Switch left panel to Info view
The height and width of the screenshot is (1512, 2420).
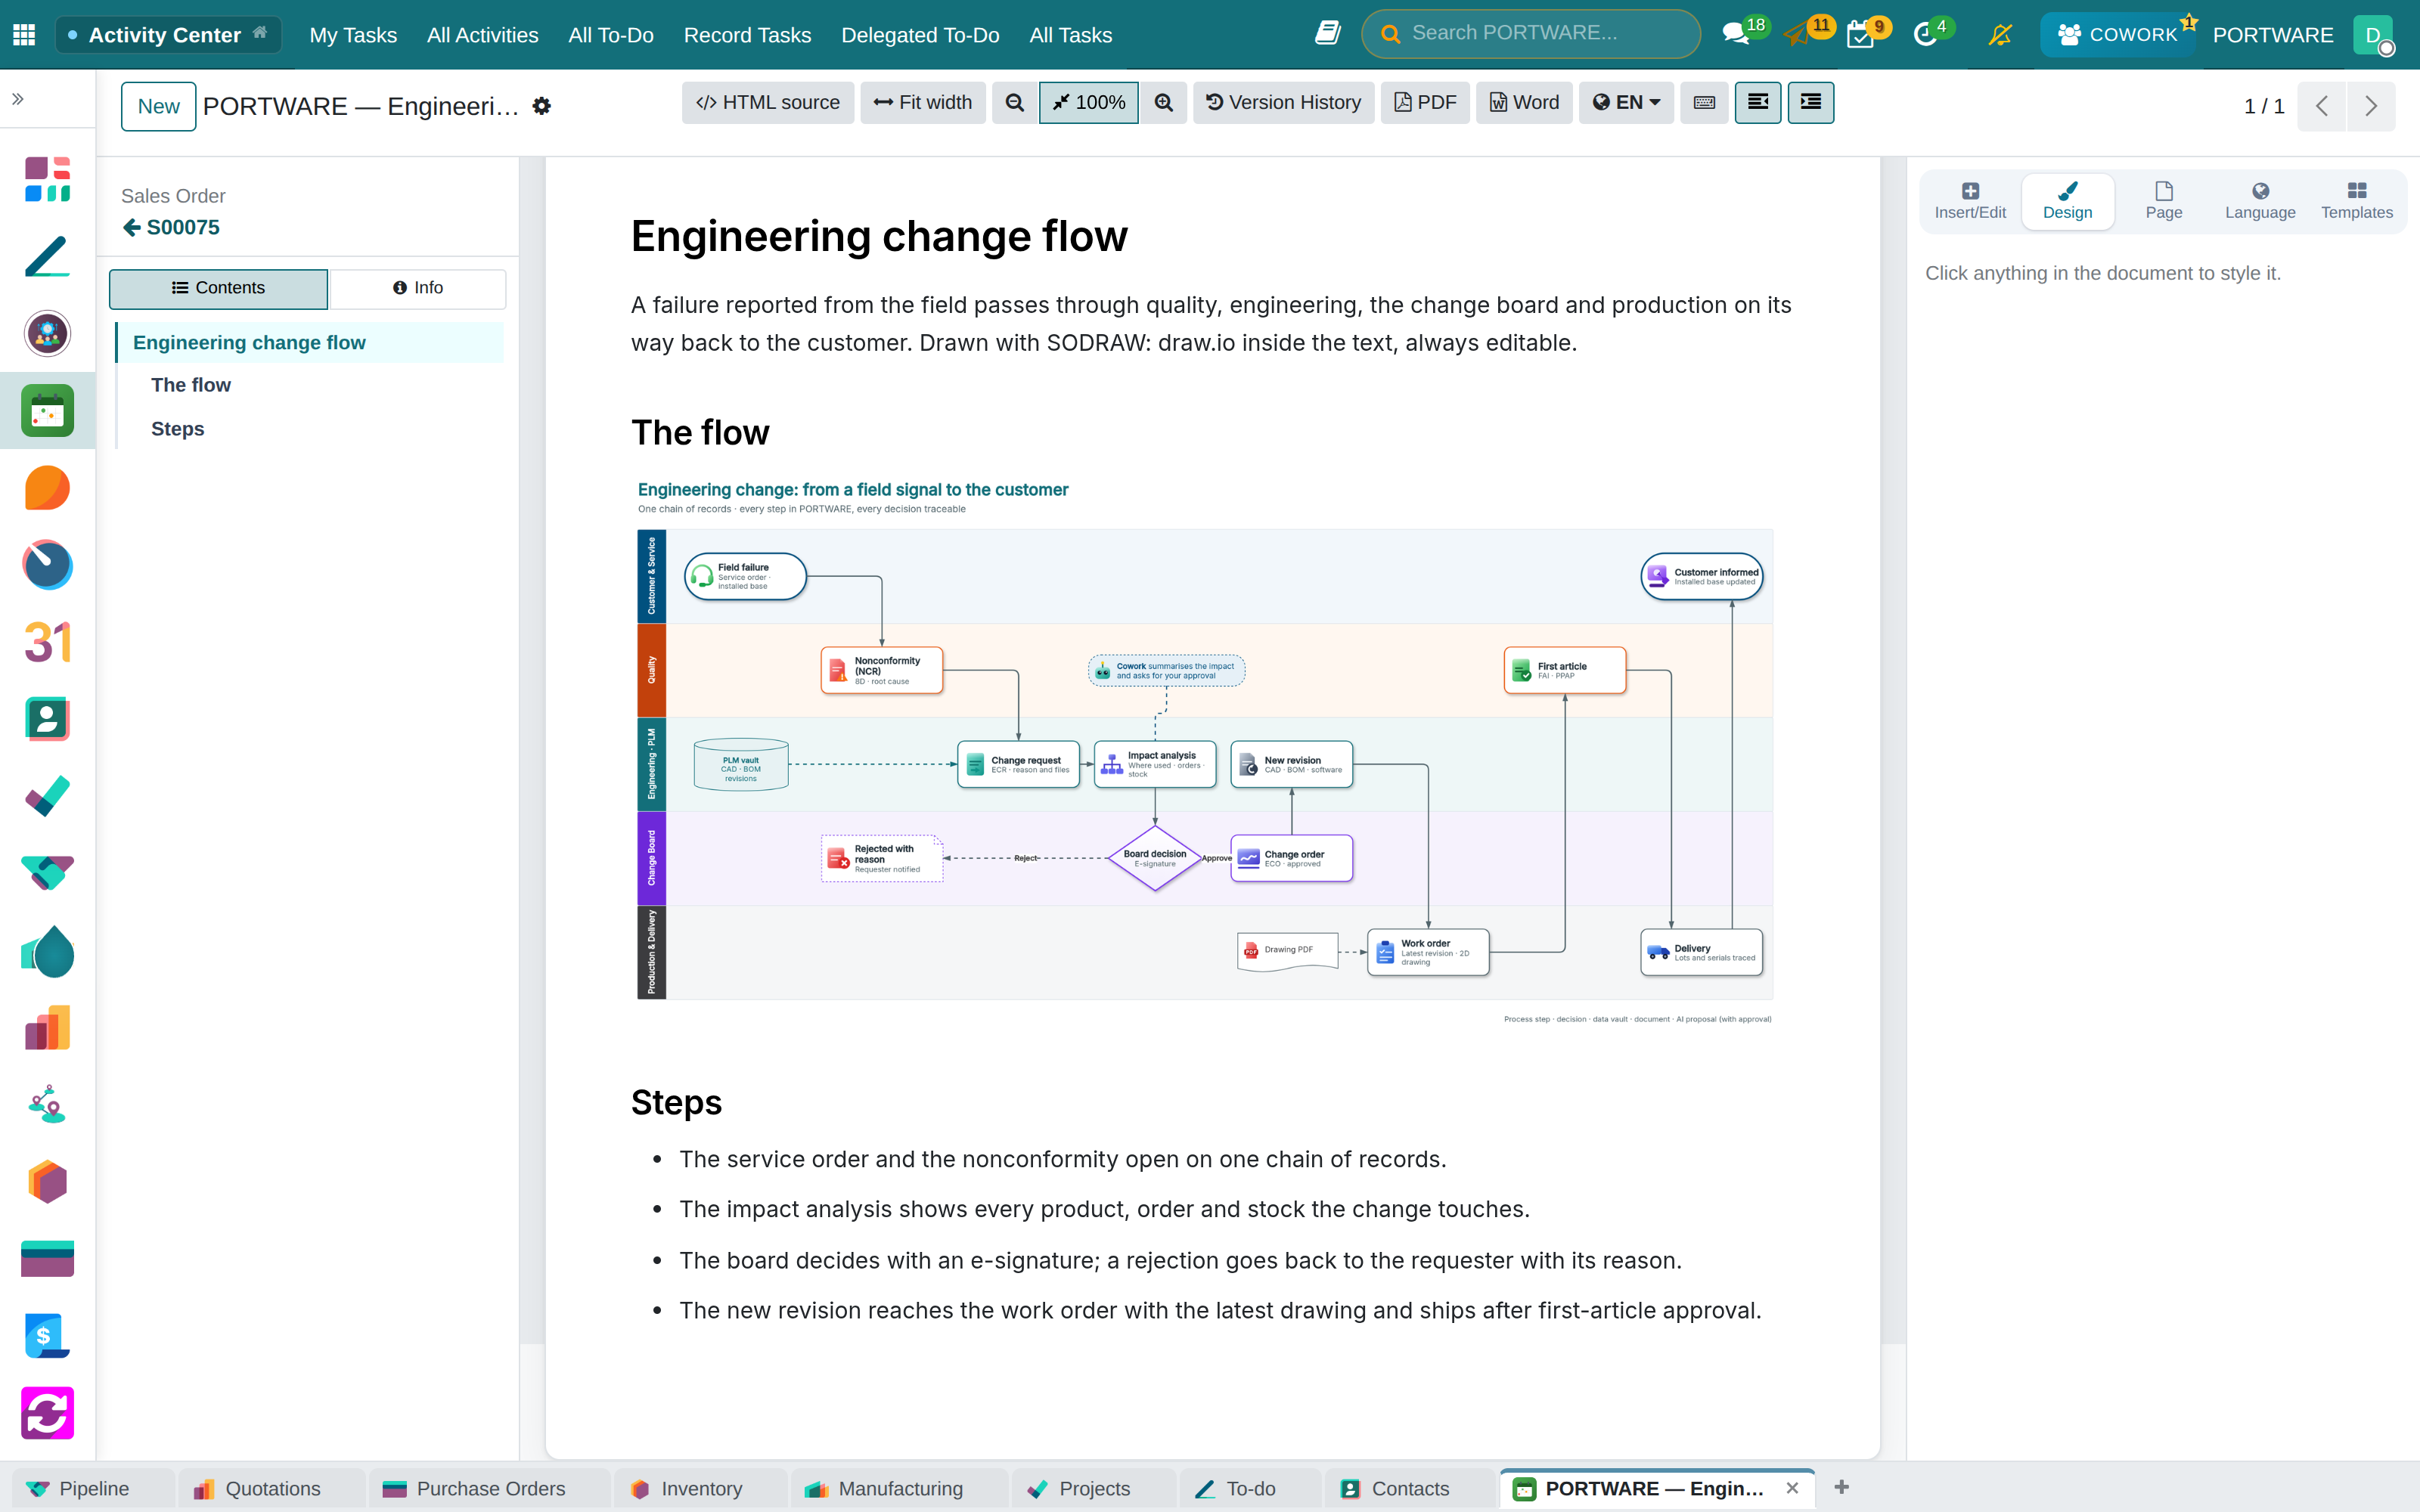pyautogui.click(x=418, y=288)
